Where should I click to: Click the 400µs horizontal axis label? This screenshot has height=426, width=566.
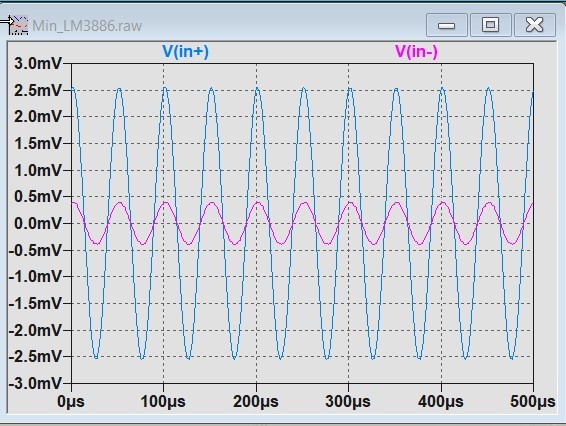point(441,401)
